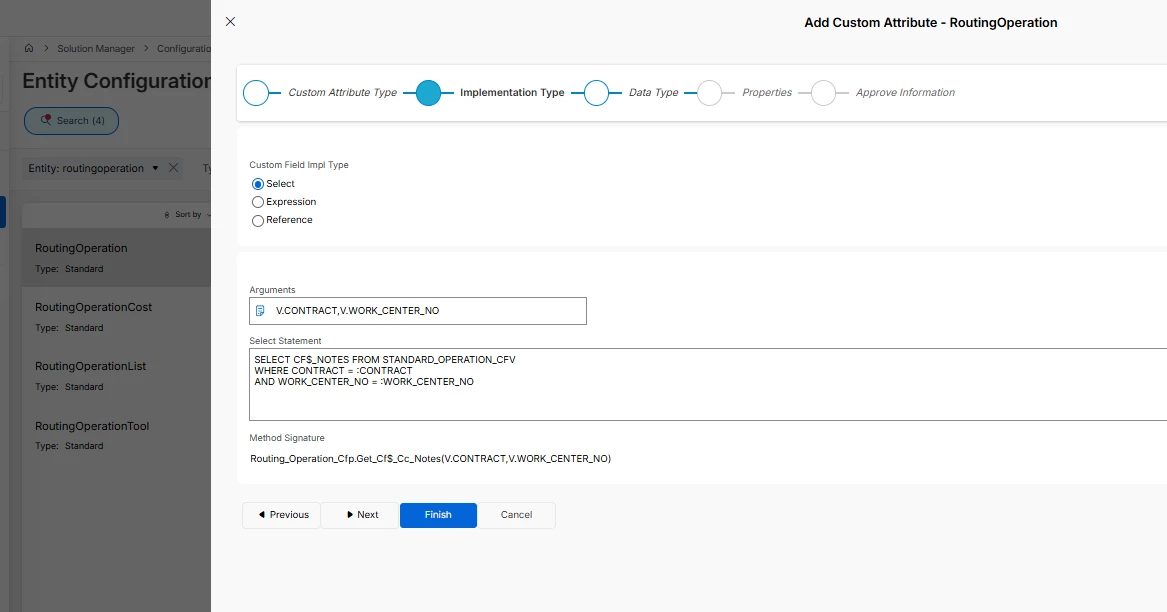
Task: Select RoutingOperationCost entity in list
Action: click(117, 316)
